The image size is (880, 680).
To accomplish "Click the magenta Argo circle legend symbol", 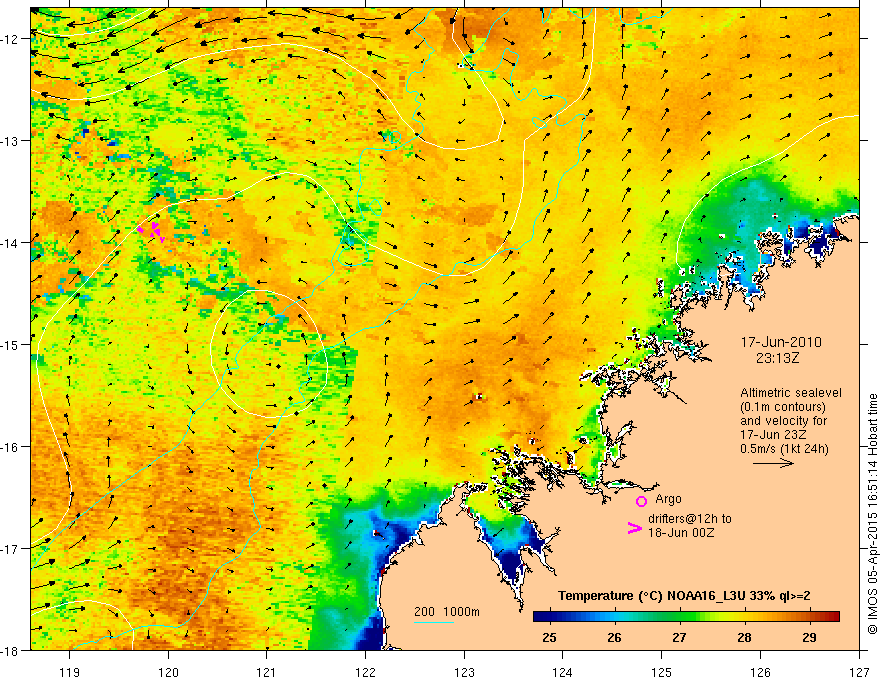I will tap(641, 501).
